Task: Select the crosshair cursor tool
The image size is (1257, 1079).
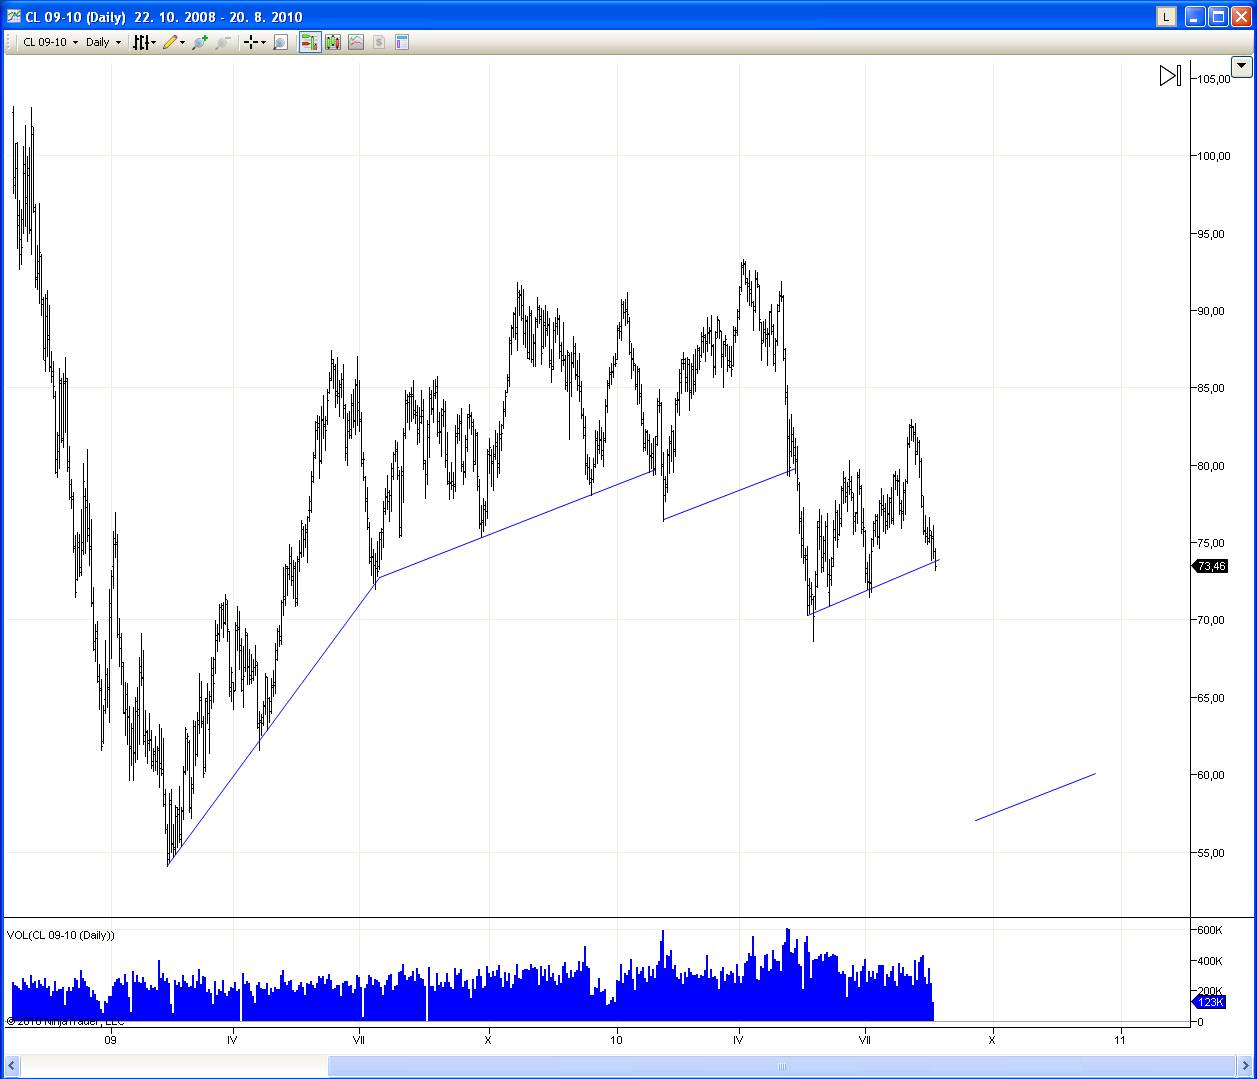Action: tap(250, 42)
